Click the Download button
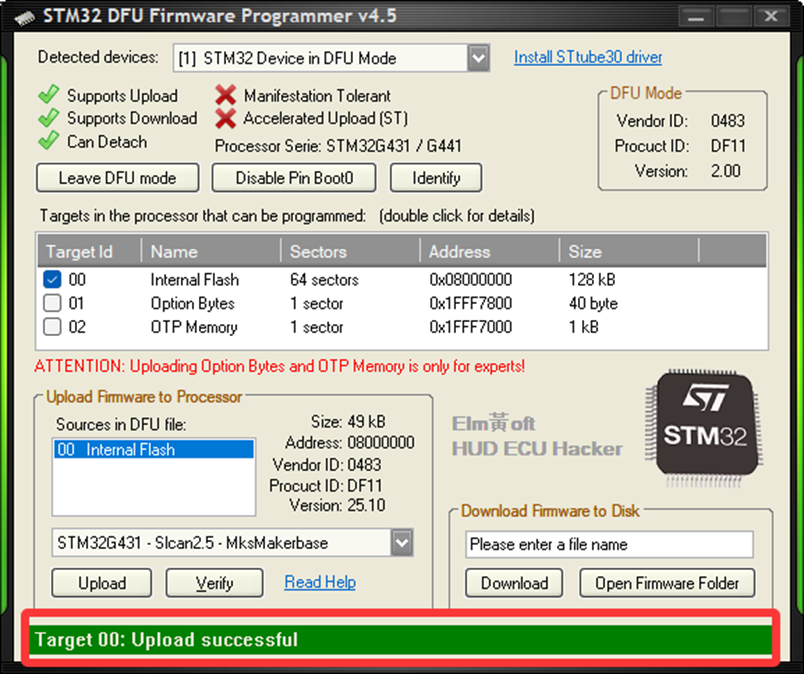Screen dimensions: 804x674 coord(514,583)
